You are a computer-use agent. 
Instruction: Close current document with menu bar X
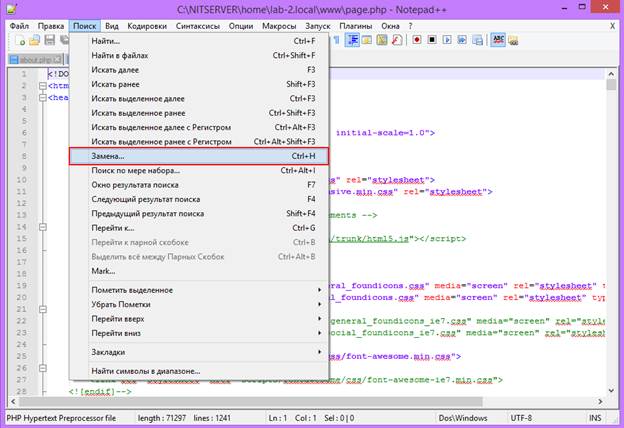612,26
